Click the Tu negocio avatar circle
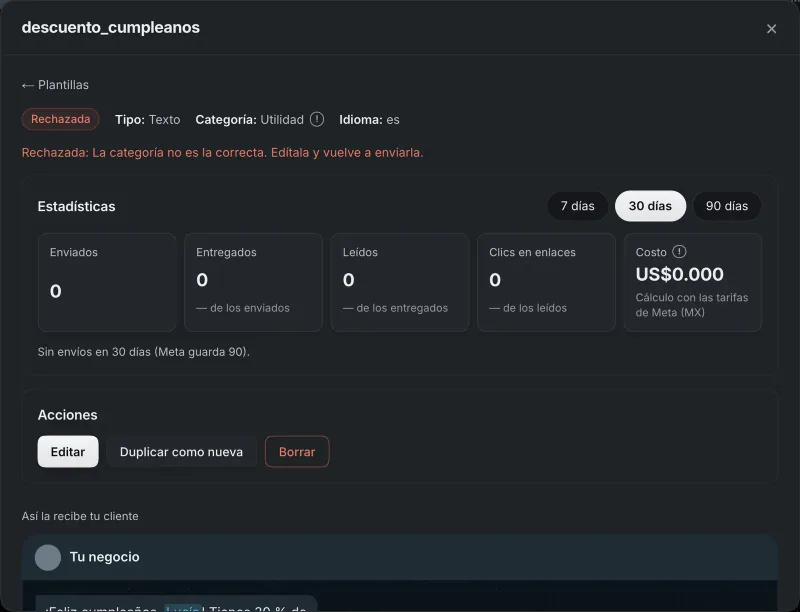This screenshot has height=612, width=800. (48, 557)
